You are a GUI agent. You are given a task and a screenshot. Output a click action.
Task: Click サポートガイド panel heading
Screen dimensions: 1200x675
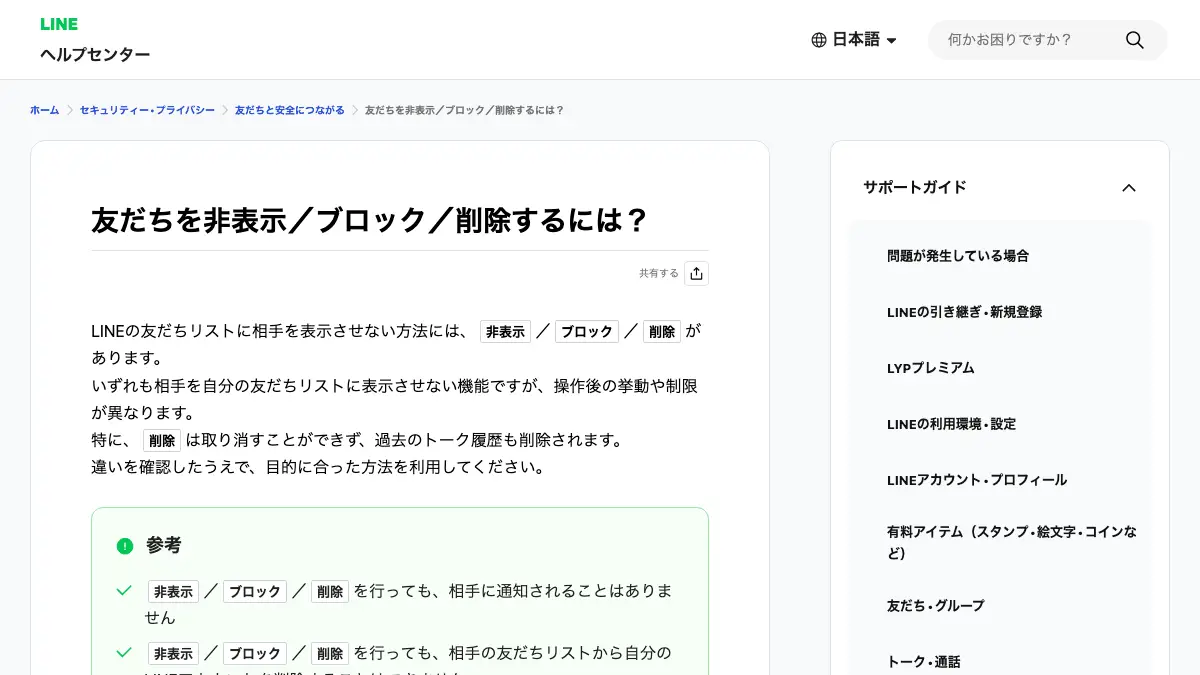pos(915,187)
